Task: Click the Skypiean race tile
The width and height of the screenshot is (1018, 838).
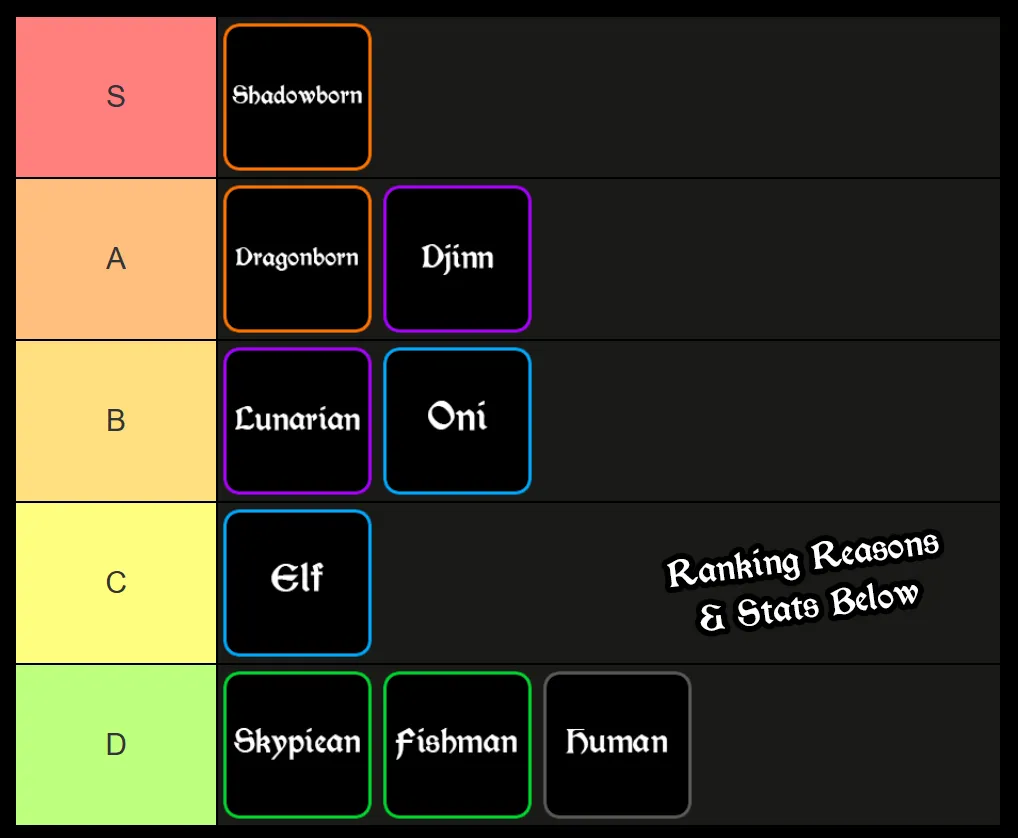Action: point(297,745)
